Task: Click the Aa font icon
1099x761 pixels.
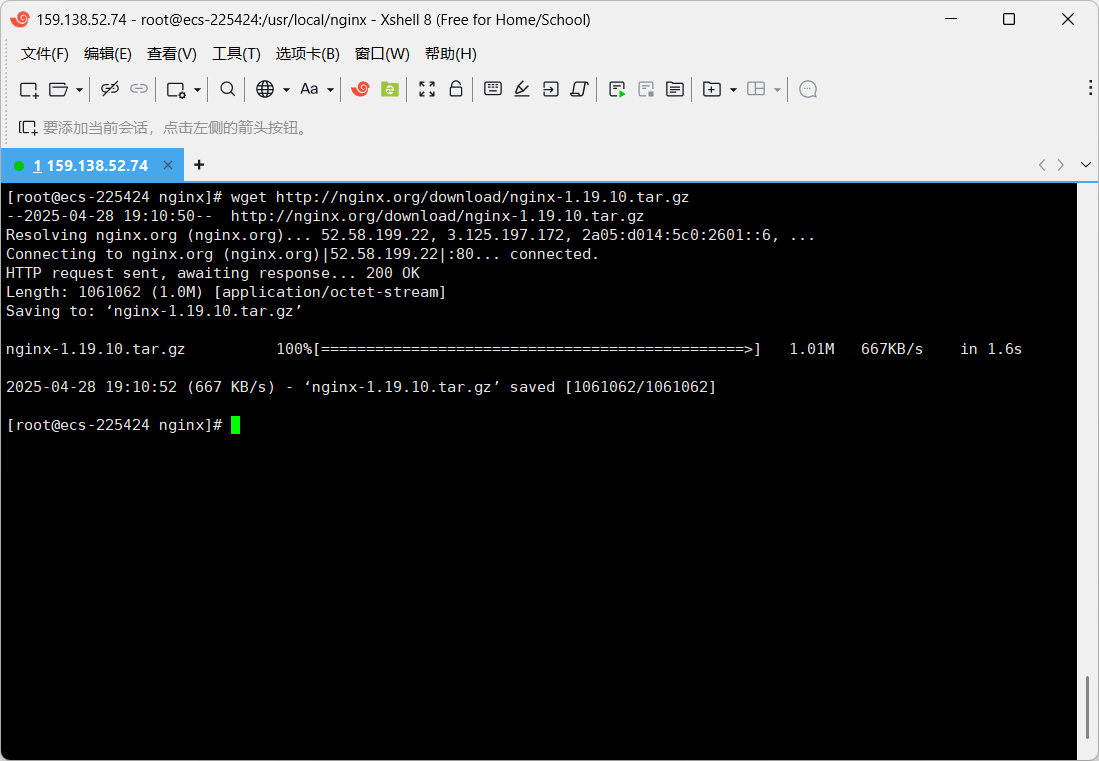Action: pos(309,89)
